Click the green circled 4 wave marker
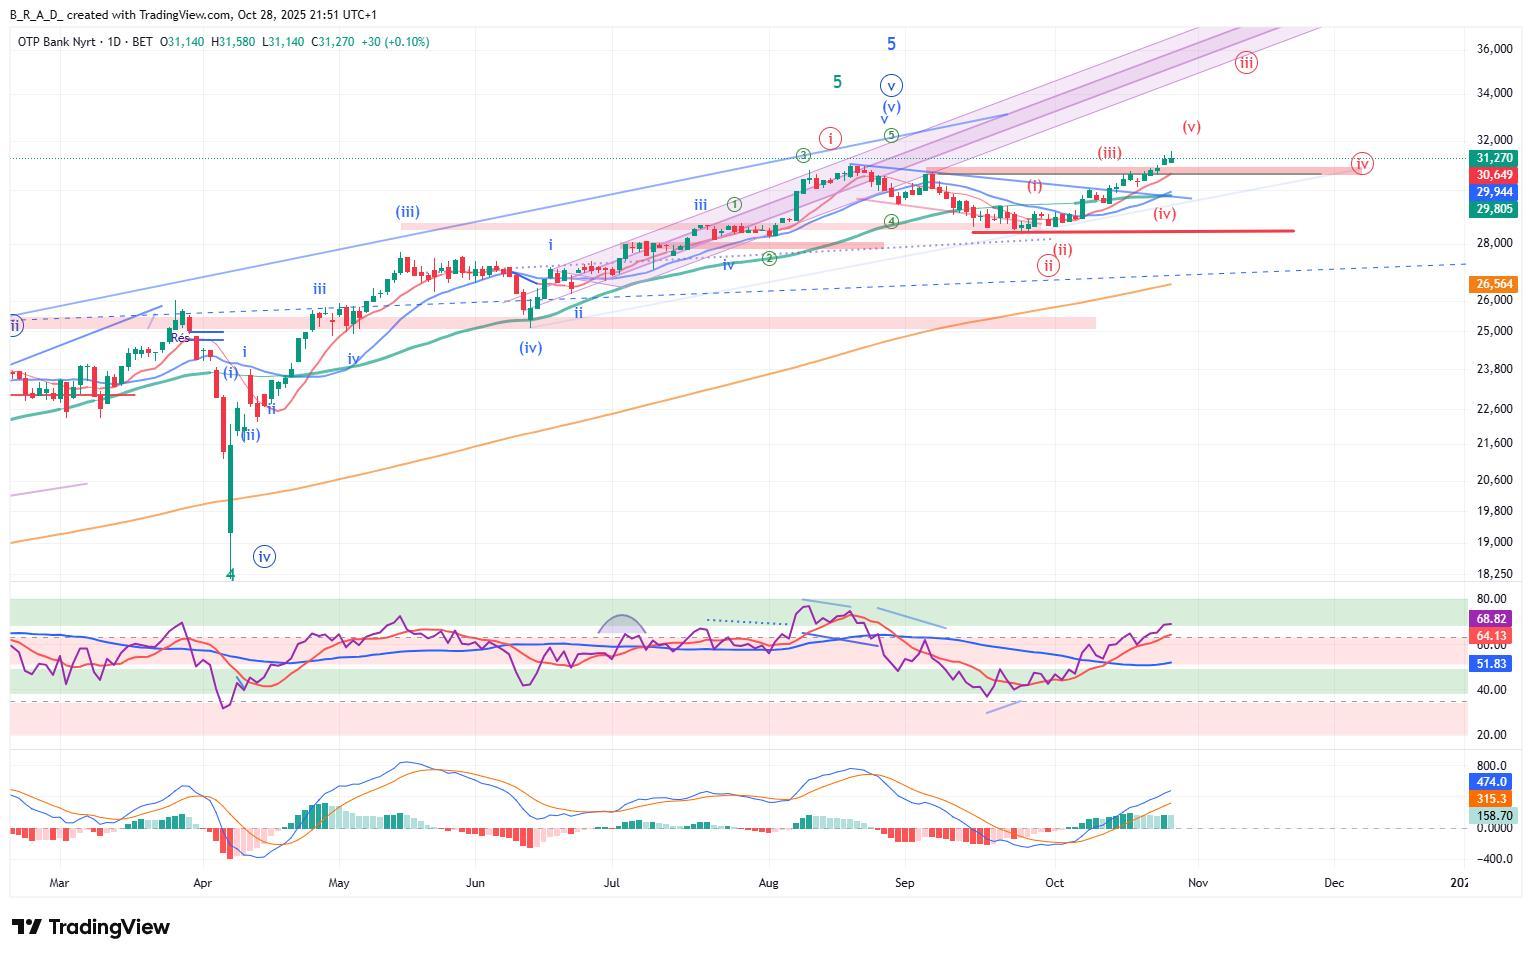The height and width of the screenshot is (957, 1532). coord(891,222)
